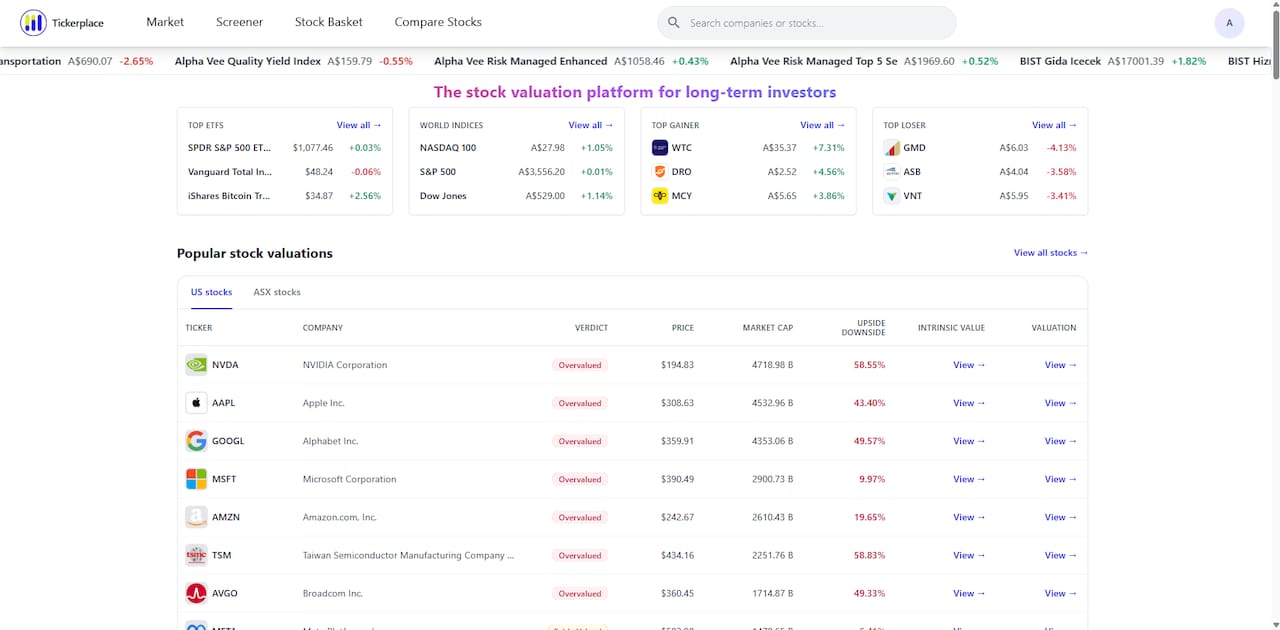Select the US stocks tab

211,292
